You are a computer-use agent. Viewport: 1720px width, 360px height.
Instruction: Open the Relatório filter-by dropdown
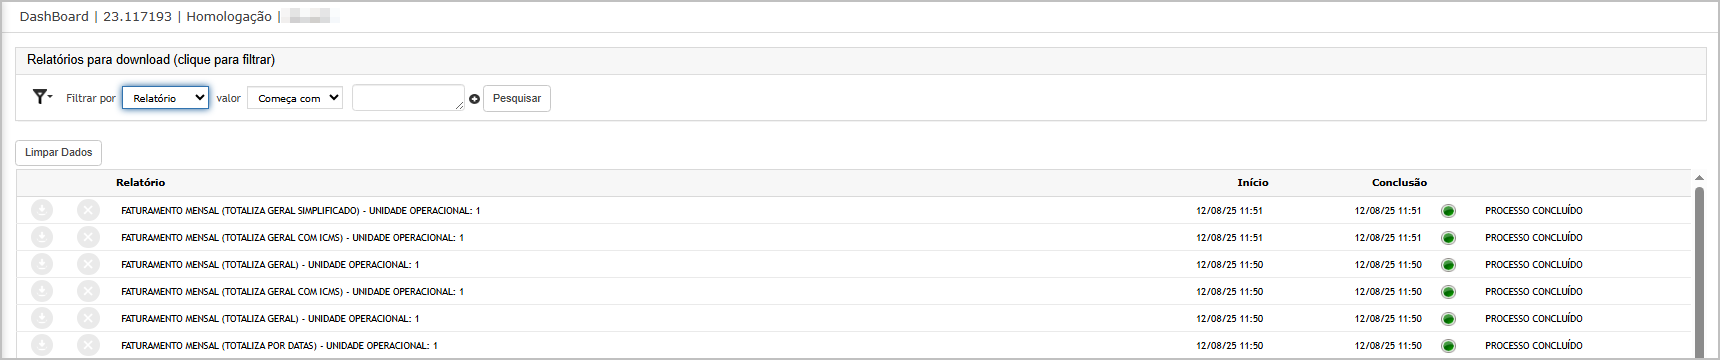166,98
